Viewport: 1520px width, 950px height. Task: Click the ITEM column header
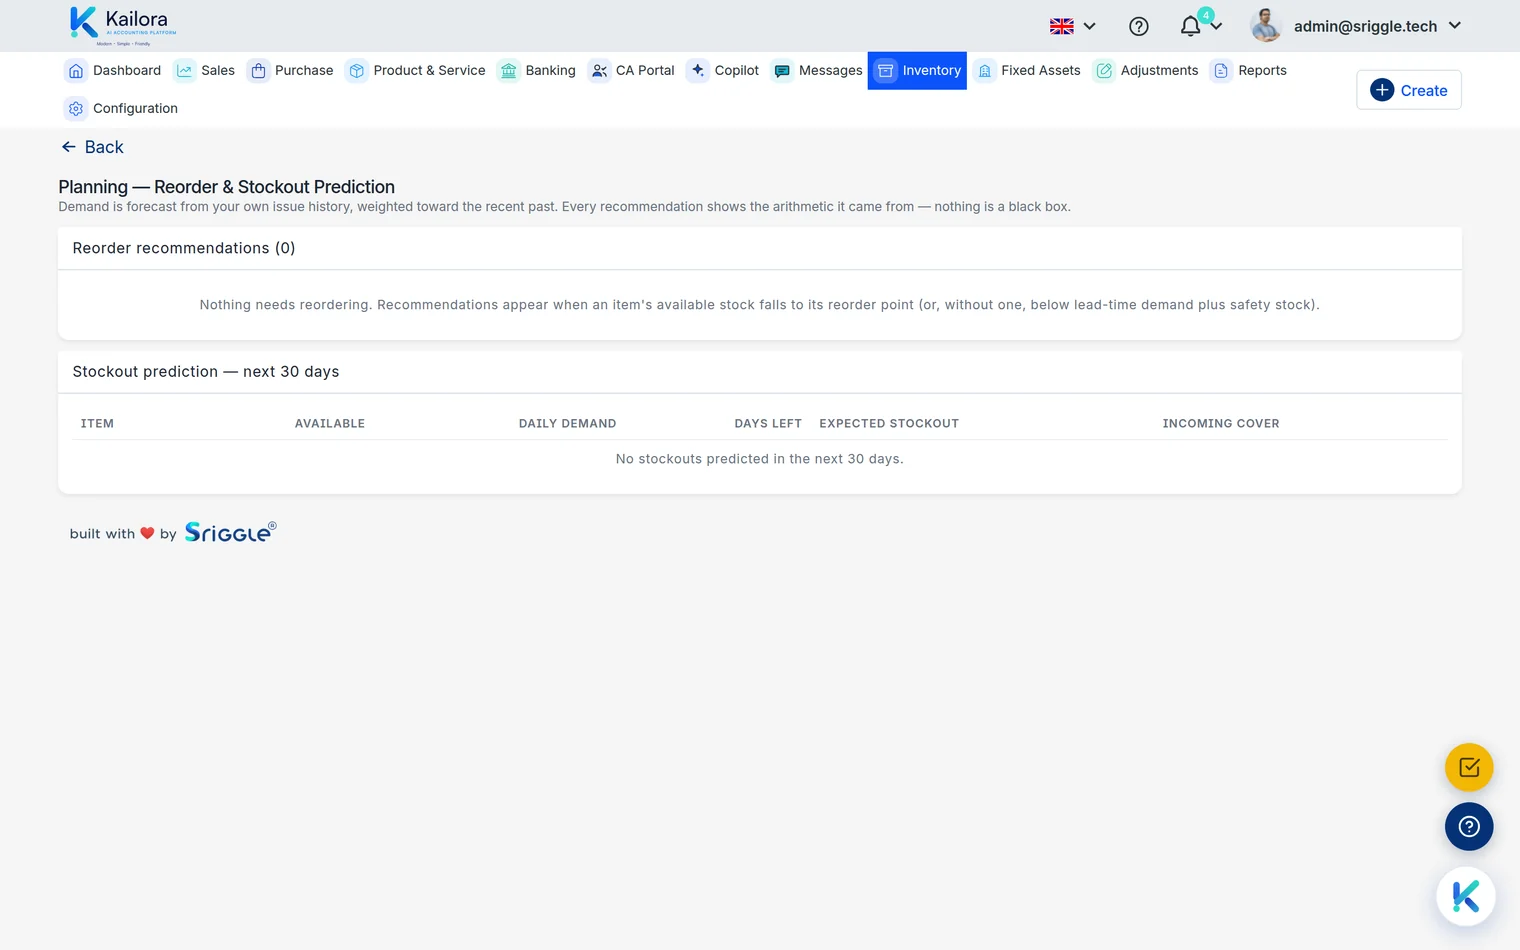pos(97,424)
